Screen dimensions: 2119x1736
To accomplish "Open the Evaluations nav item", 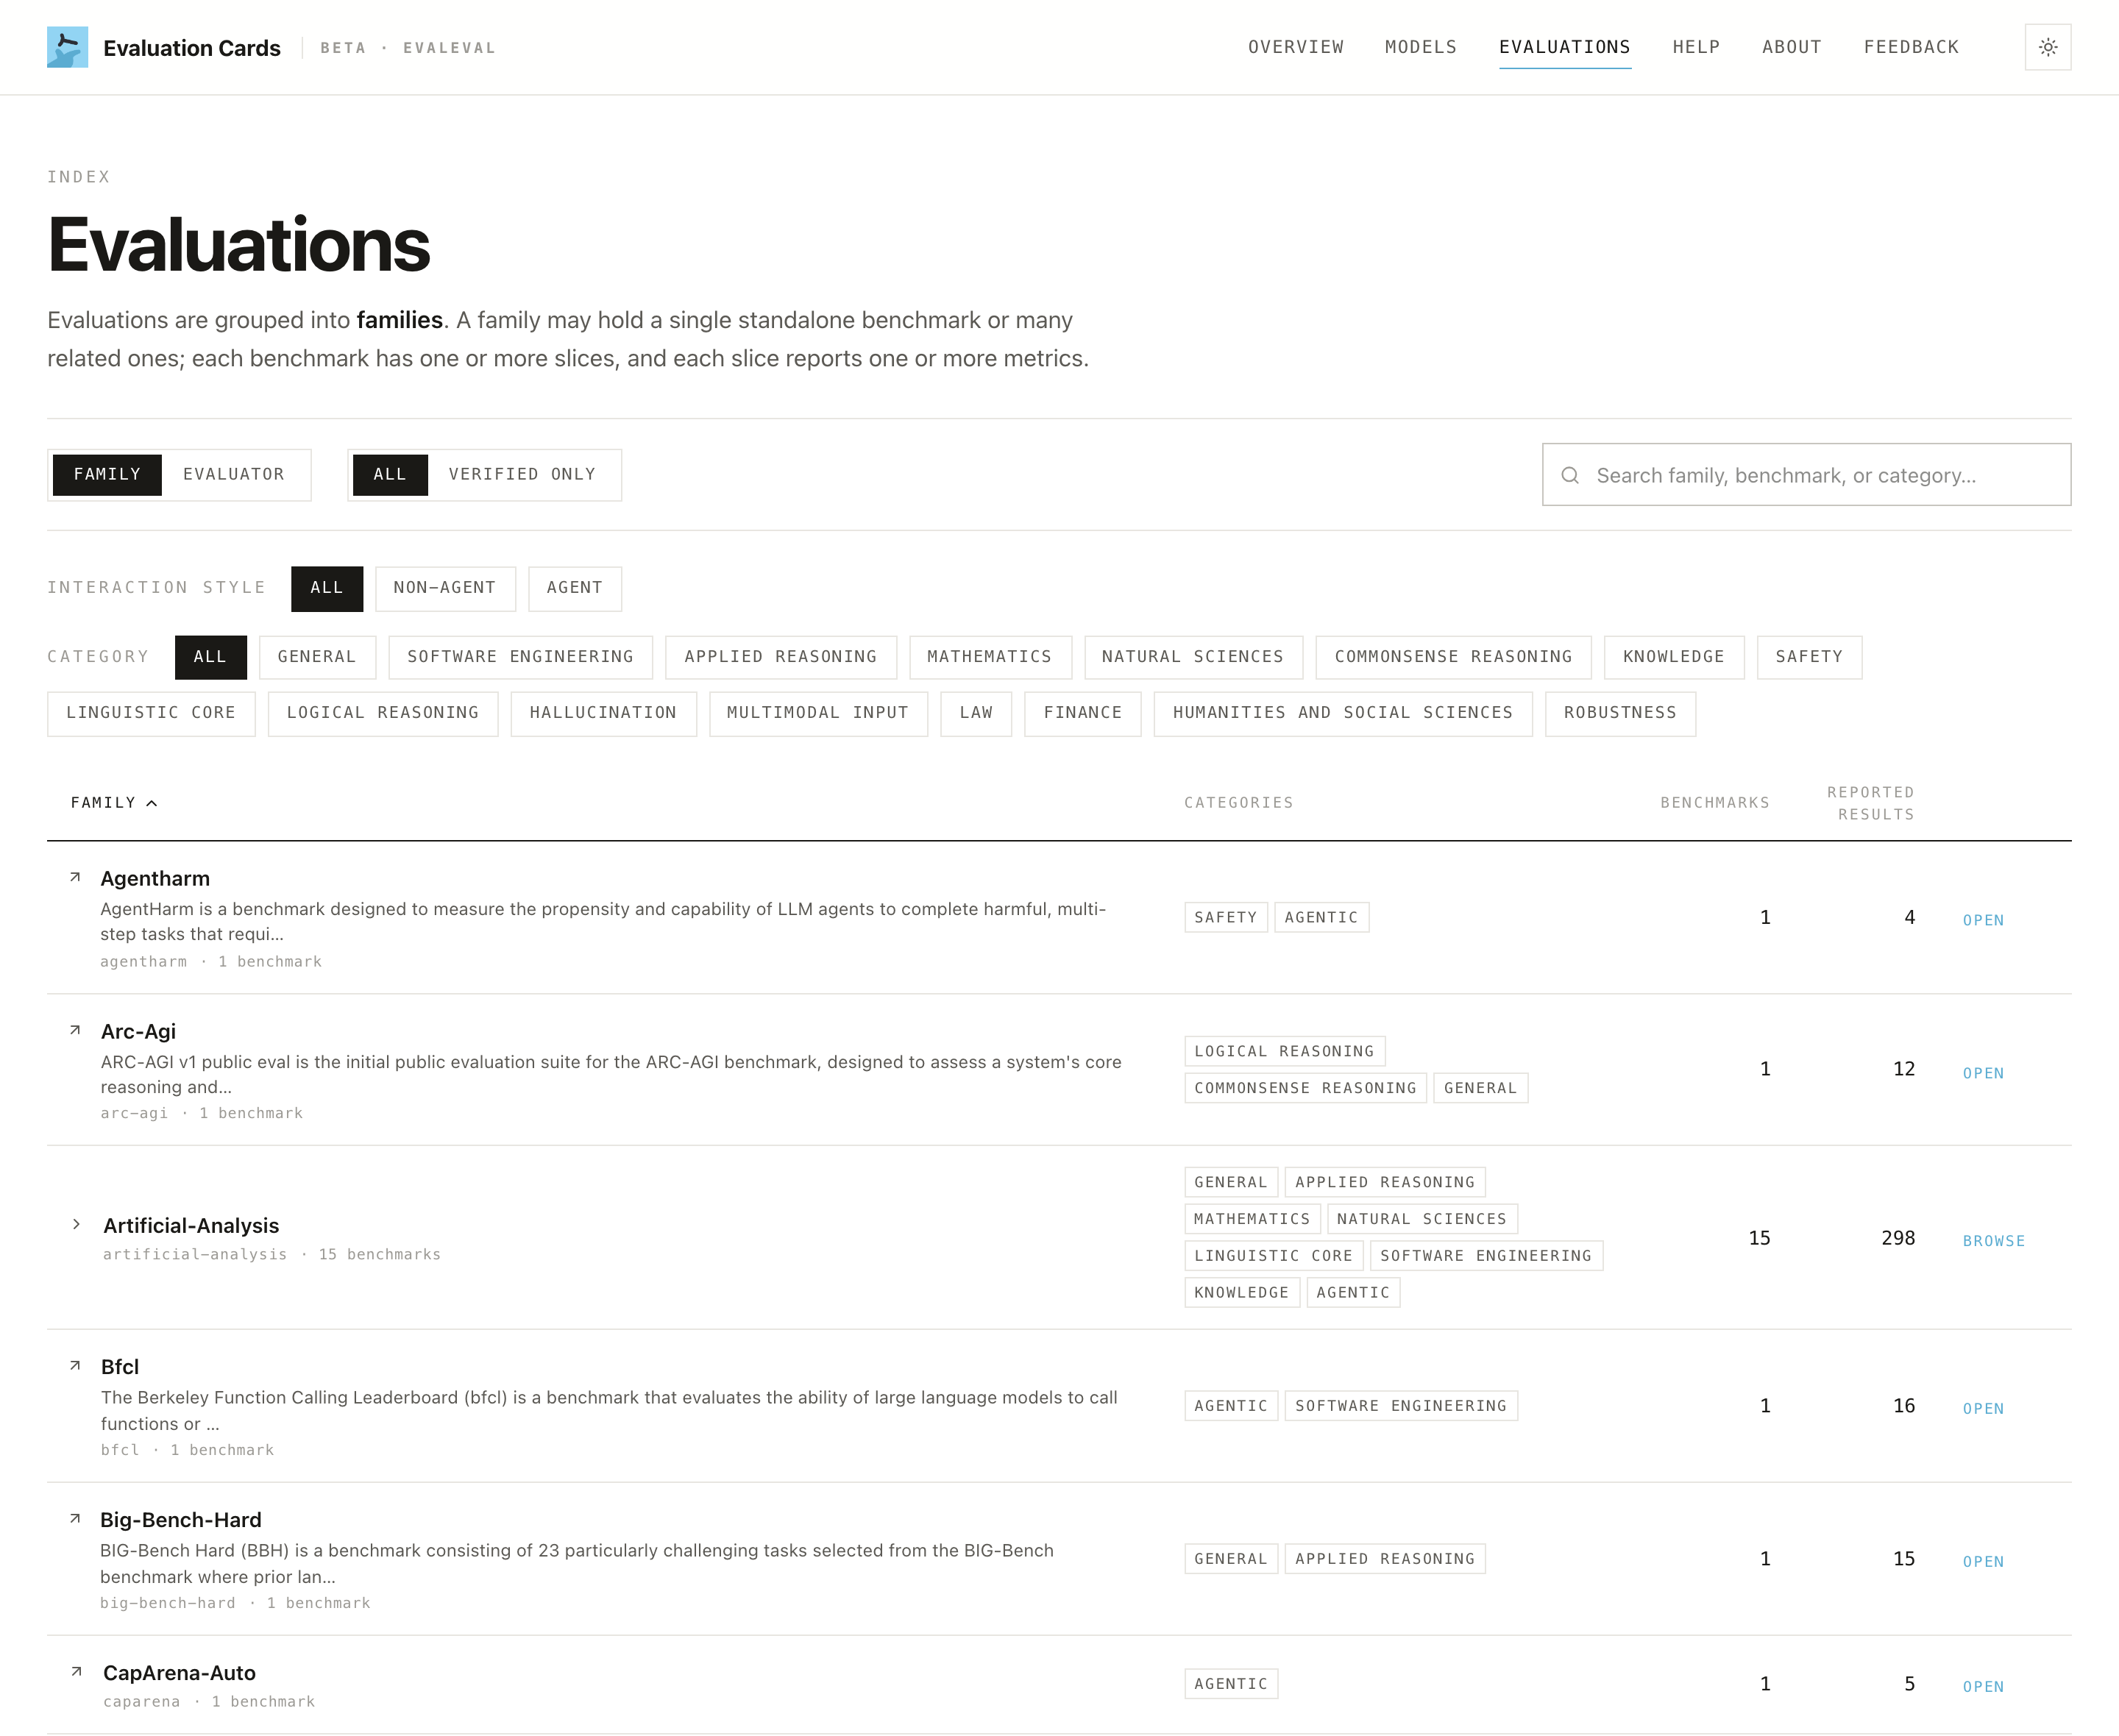I will [1565, 47].
